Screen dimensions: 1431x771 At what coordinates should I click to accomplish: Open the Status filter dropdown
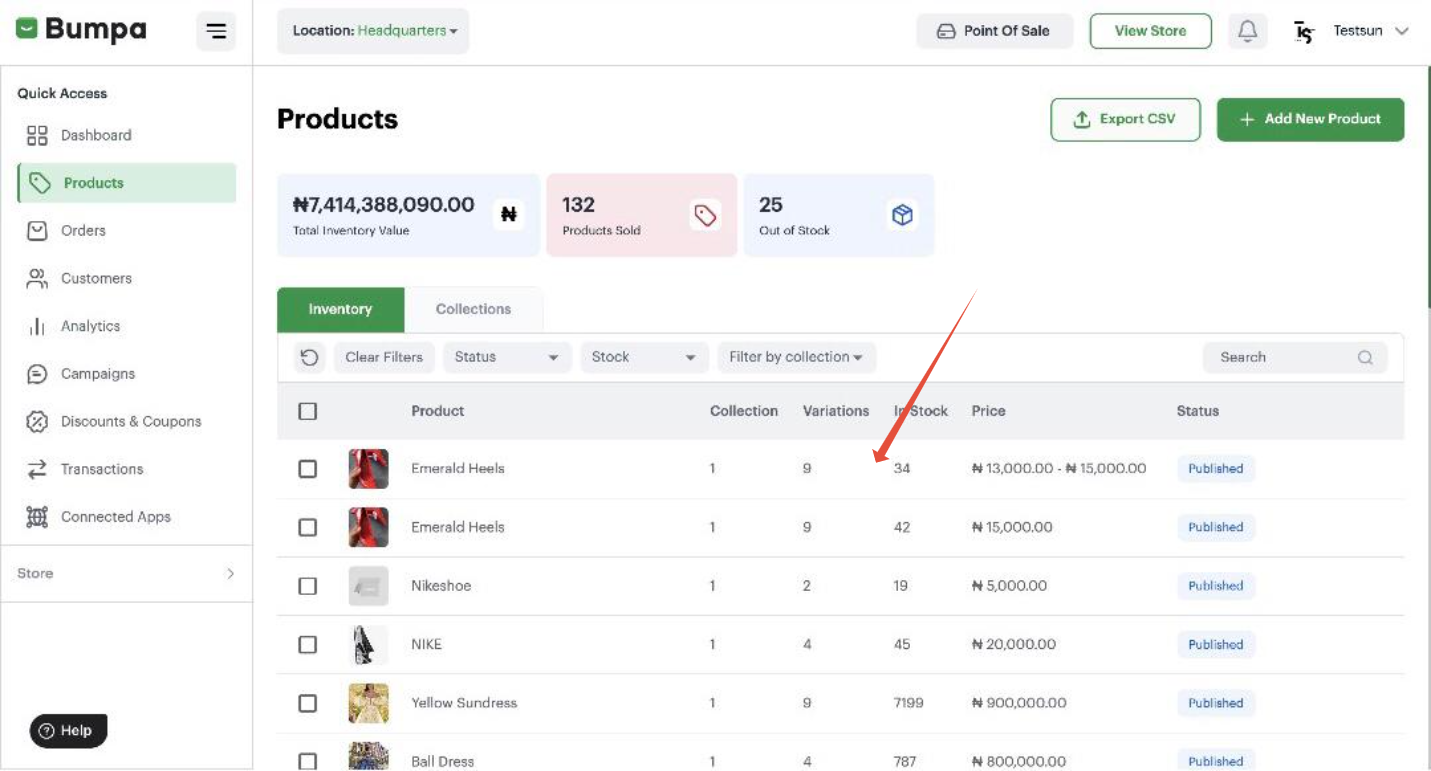pyautogui.click(x=507, y=357)
